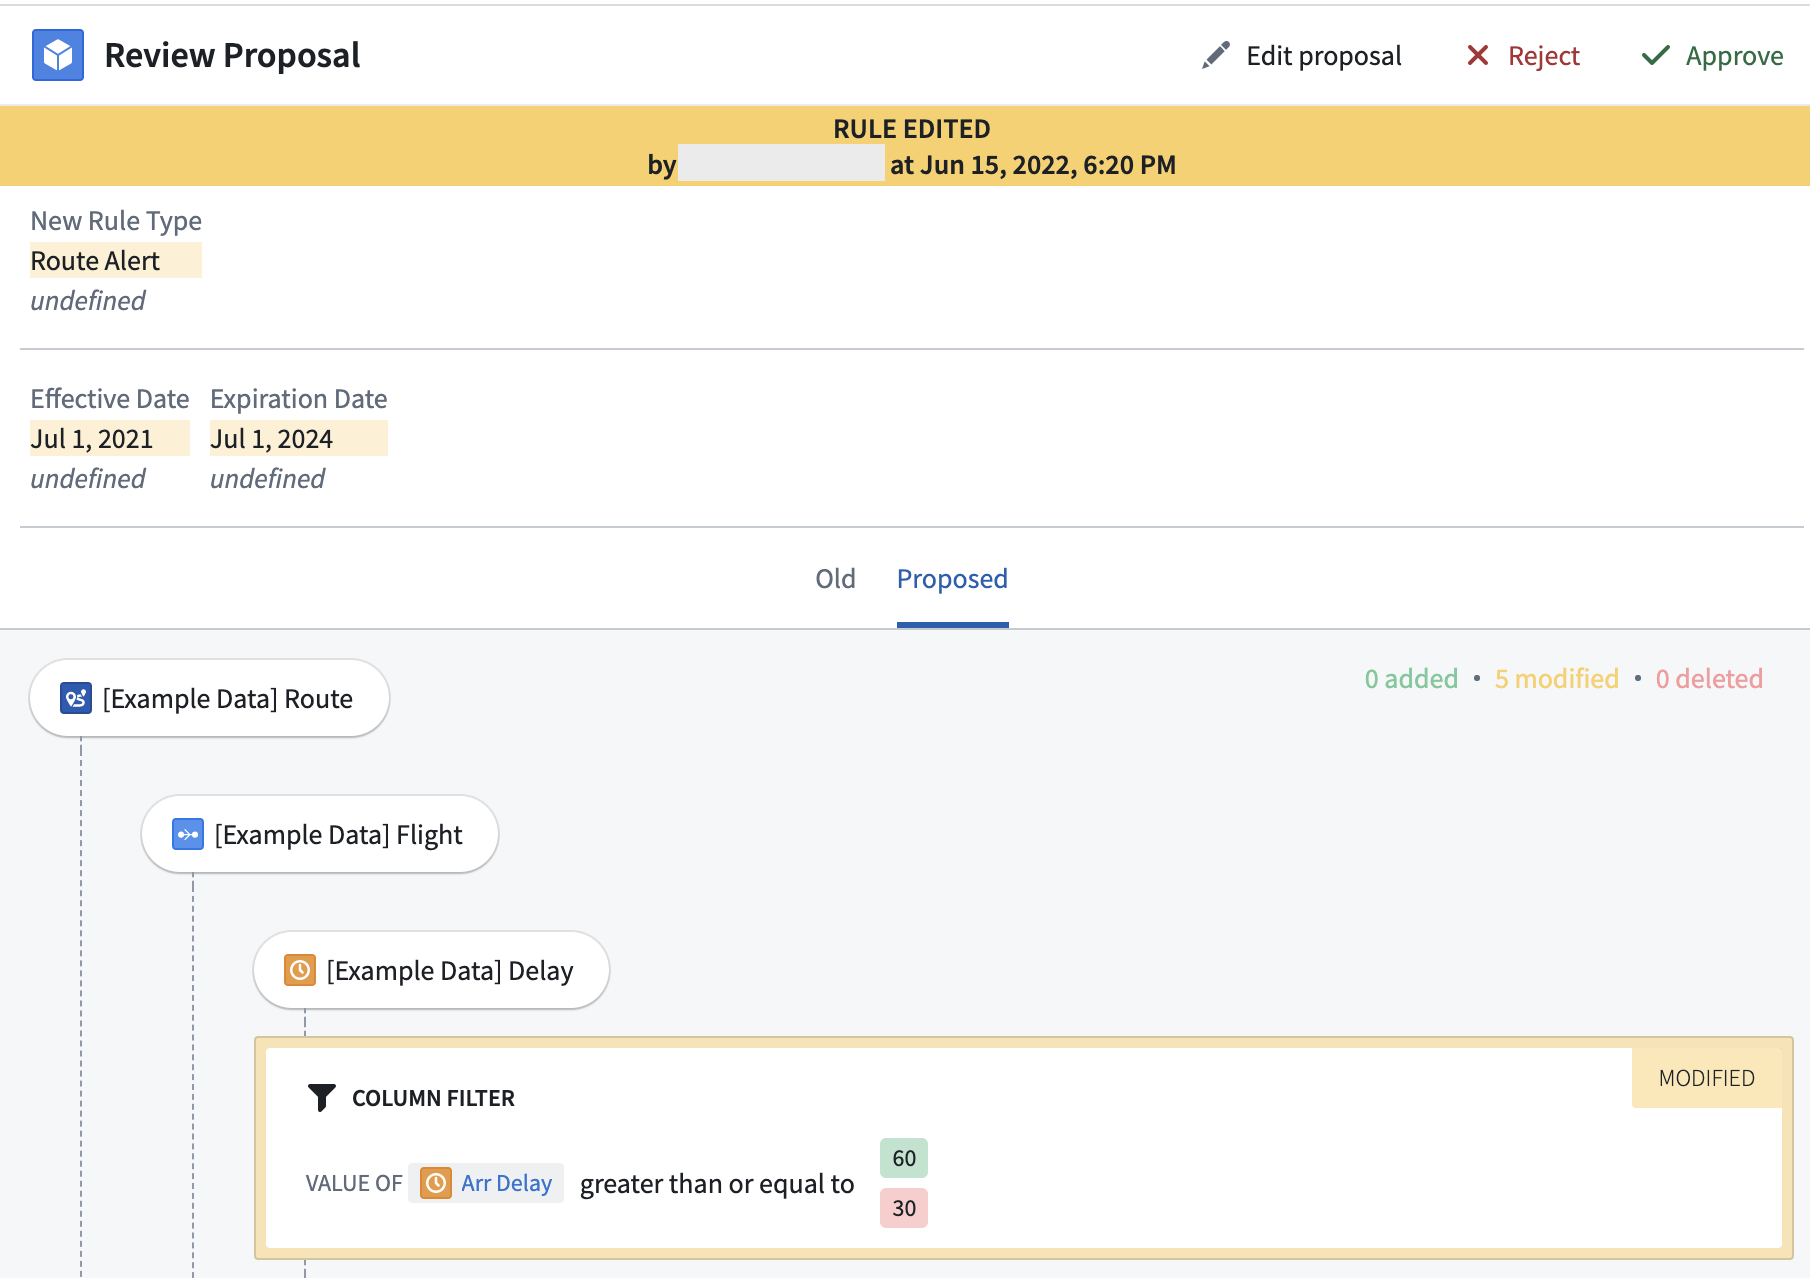Click the "New Rule Type" label

tap(116, 221)
